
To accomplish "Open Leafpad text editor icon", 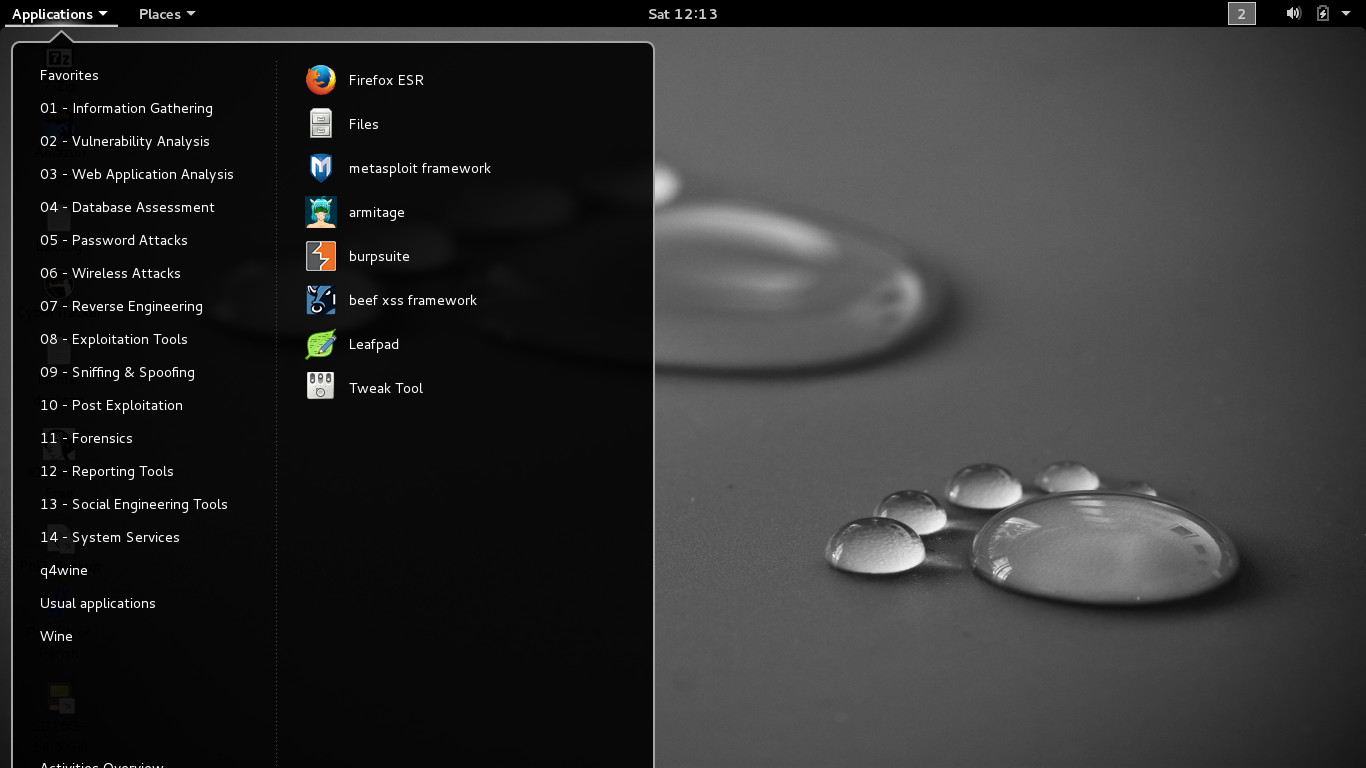I will (321, 344).
